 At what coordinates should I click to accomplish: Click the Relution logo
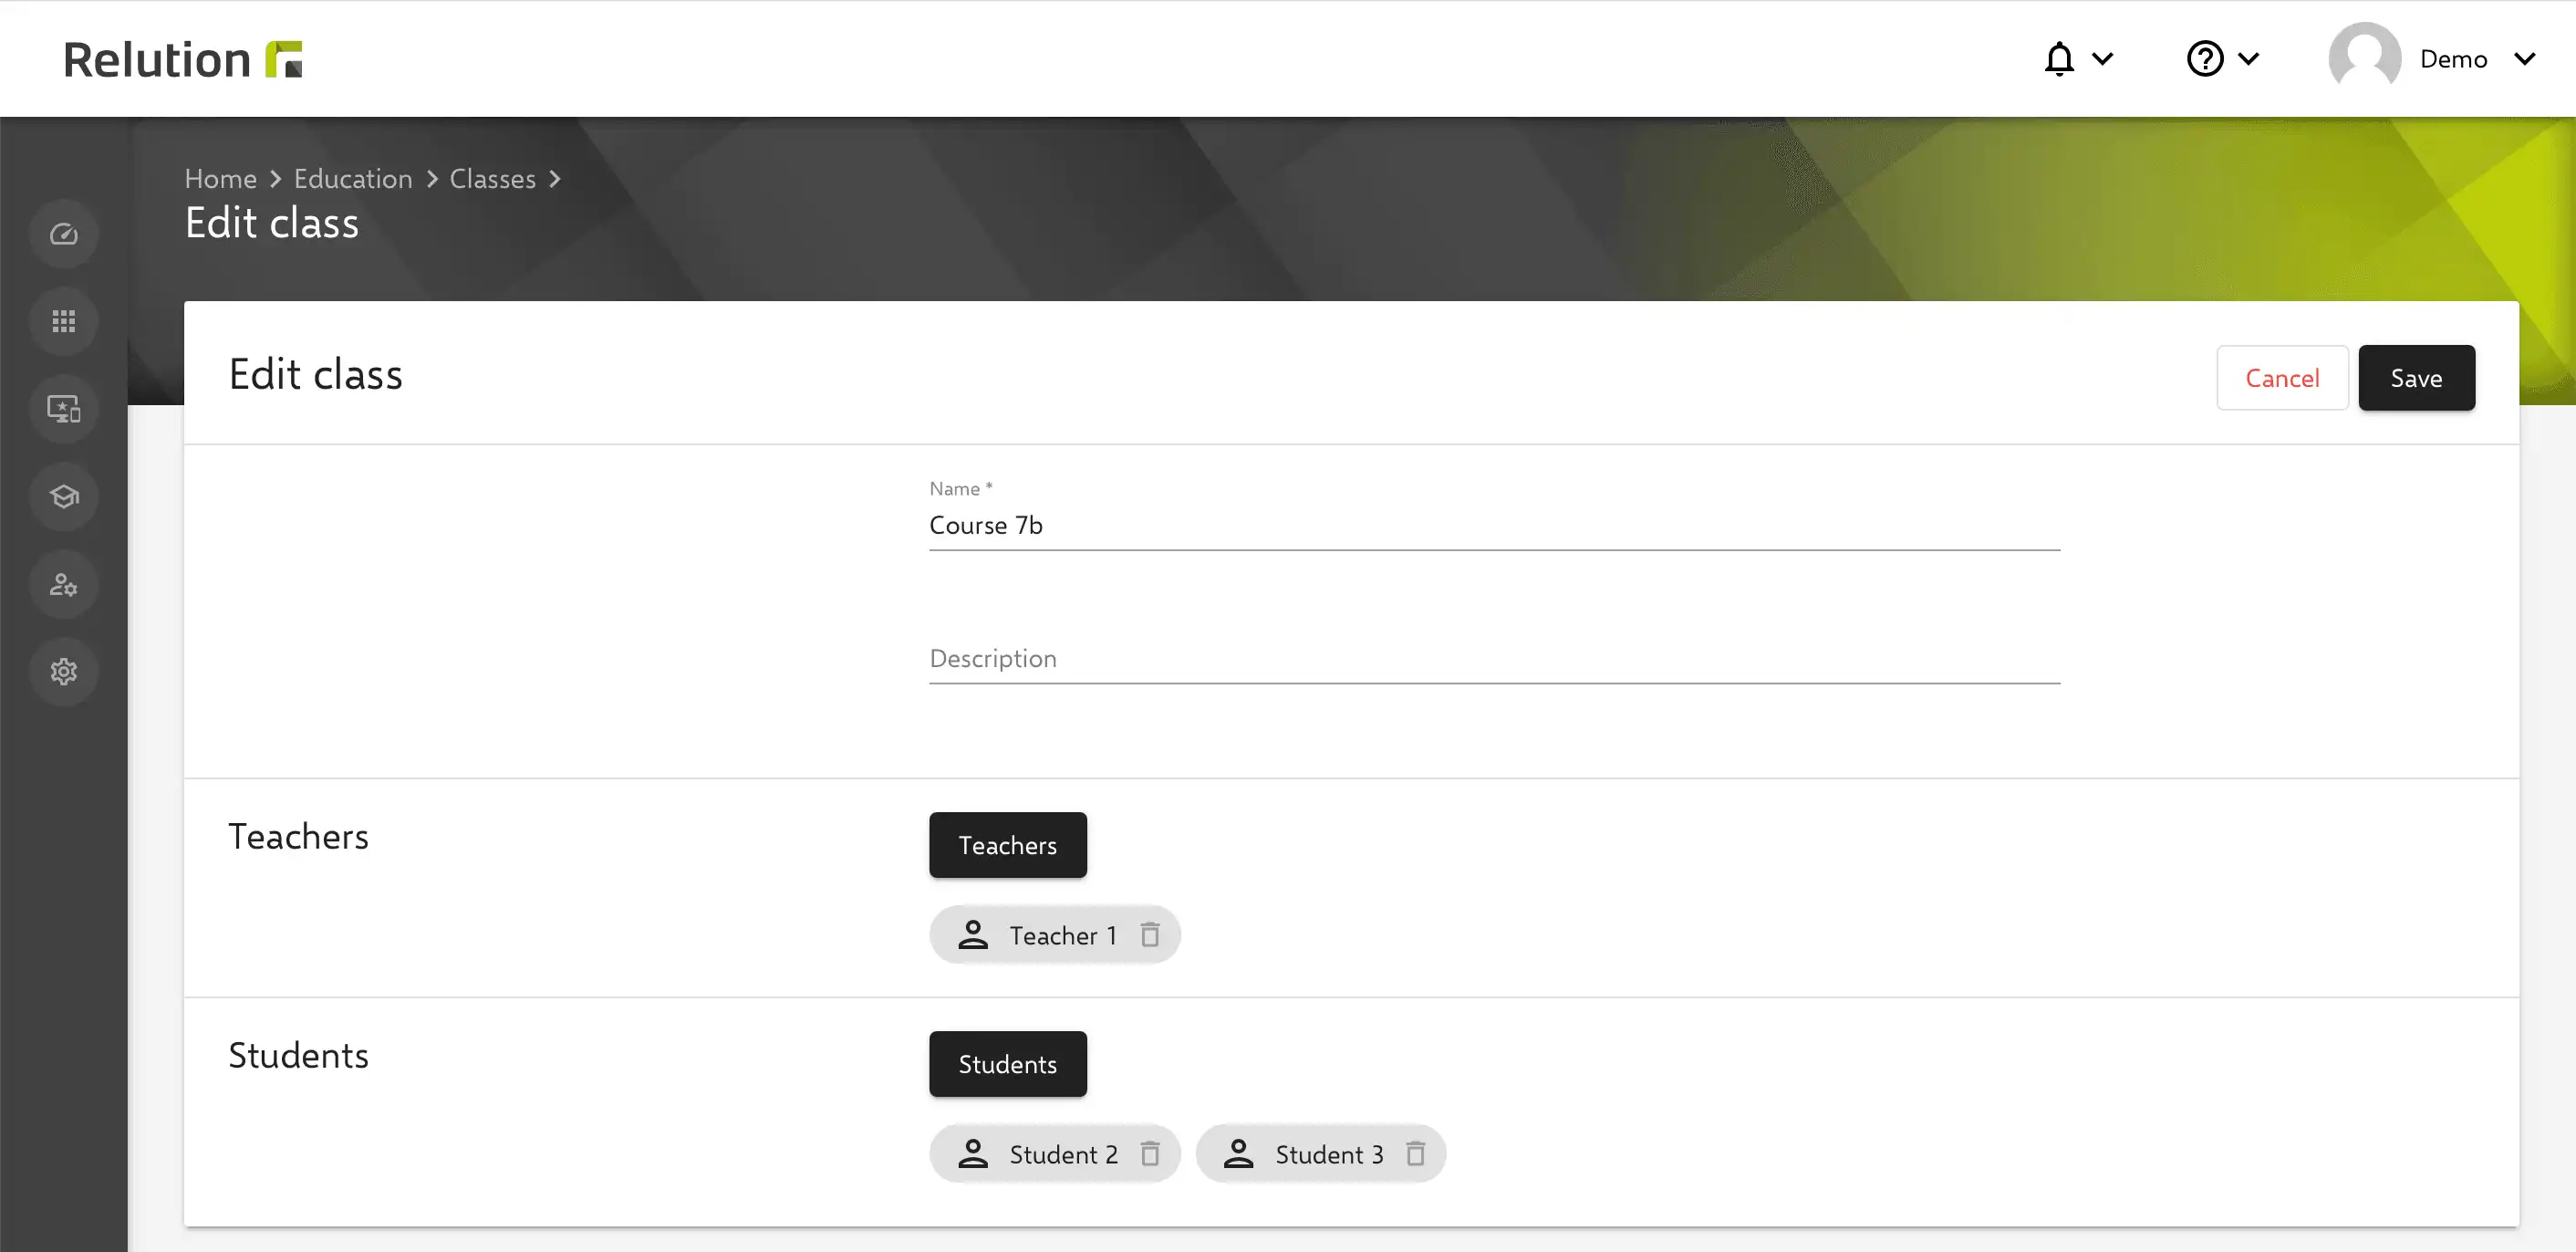183,59
